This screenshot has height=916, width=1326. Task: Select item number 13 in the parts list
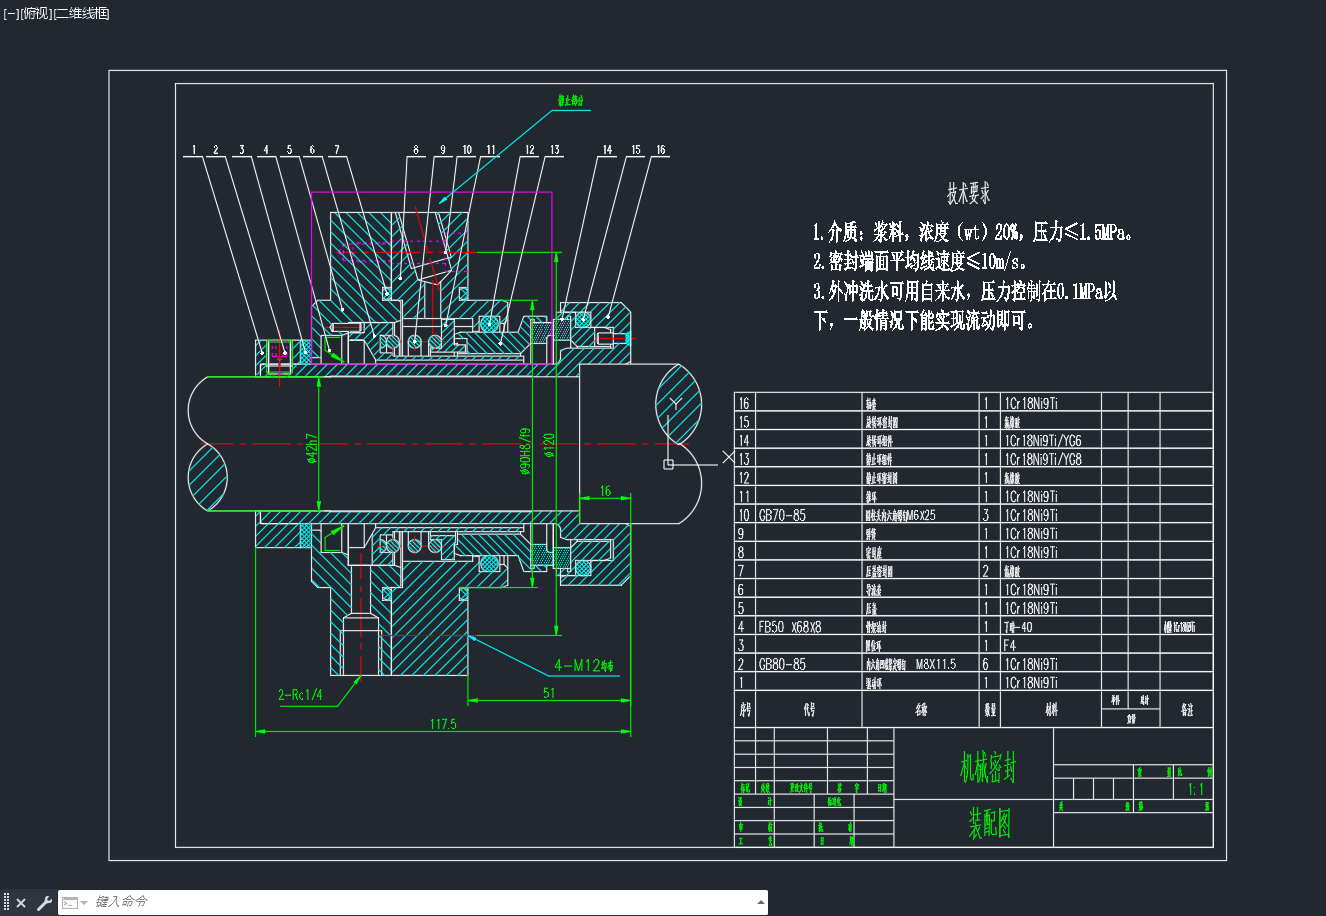coord(744,460)
